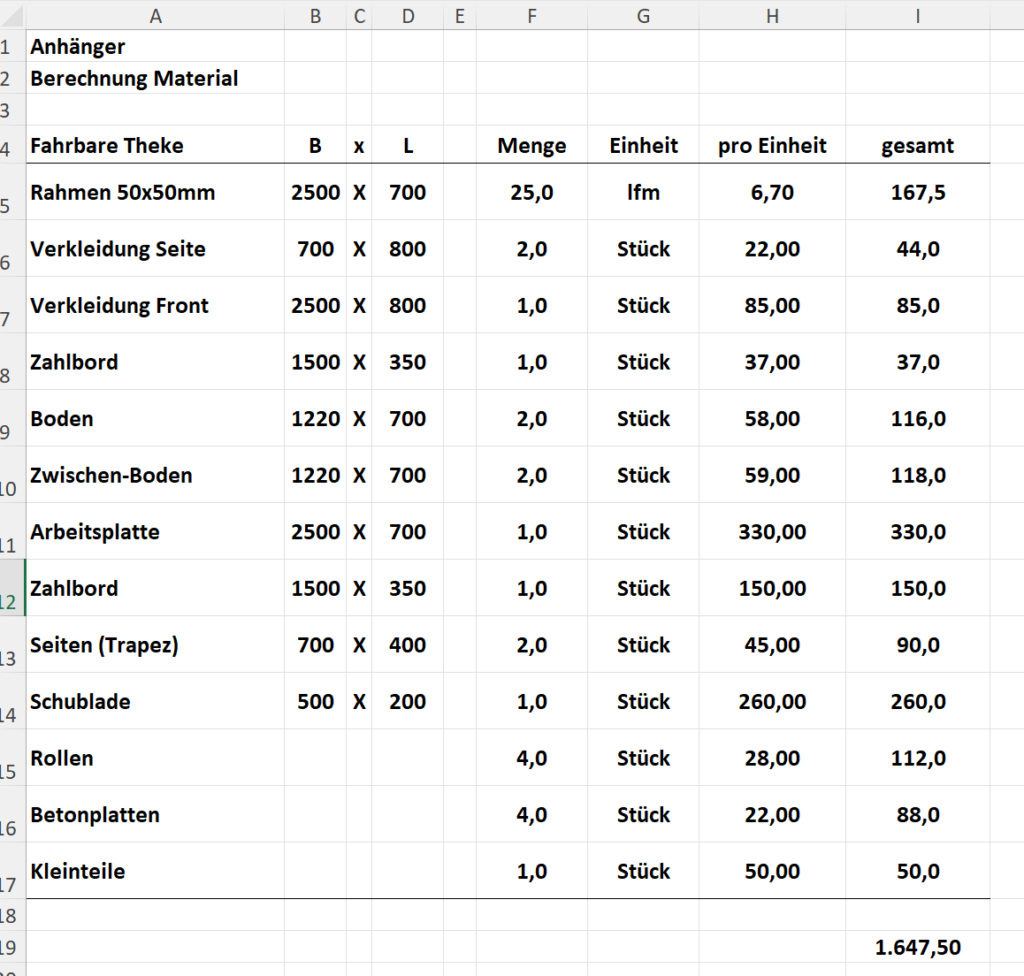Select the Kleinteile cell
Image resolution: width=1024 pixels, height=976 pixels.
click(x=155, y=871)
